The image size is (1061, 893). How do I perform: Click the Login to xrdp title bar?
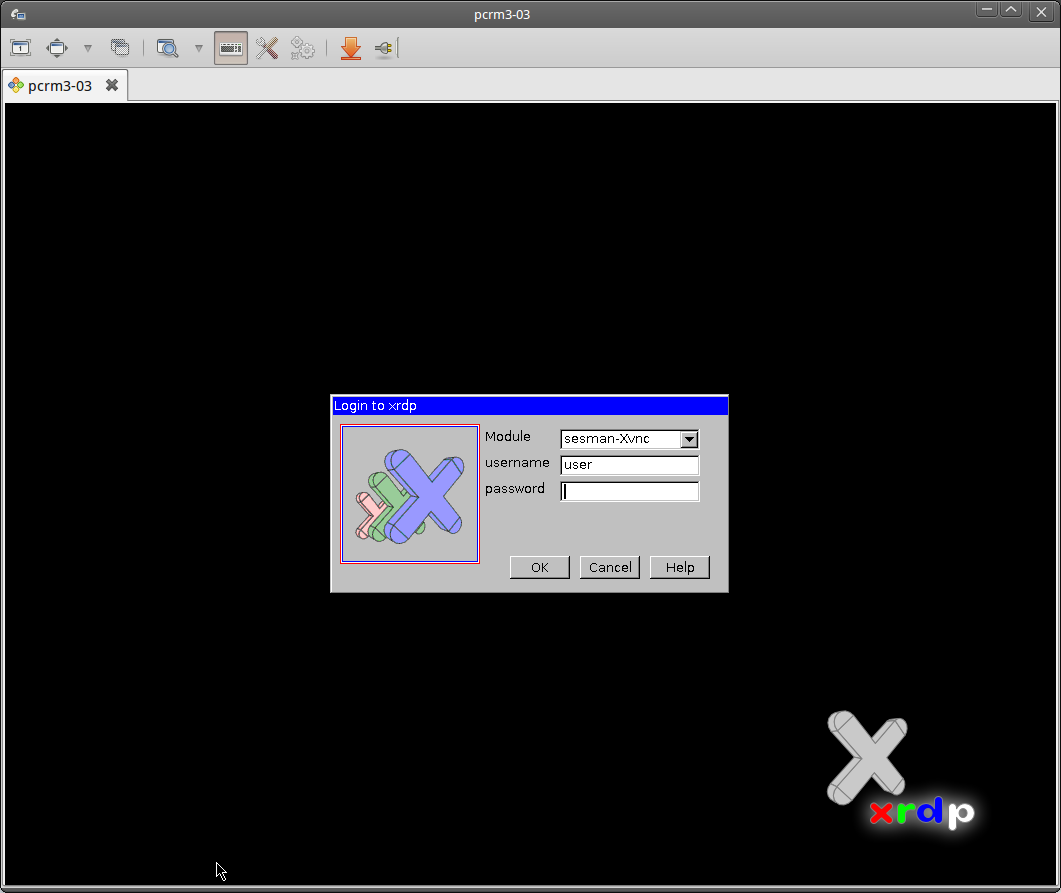tap(530, 406)
